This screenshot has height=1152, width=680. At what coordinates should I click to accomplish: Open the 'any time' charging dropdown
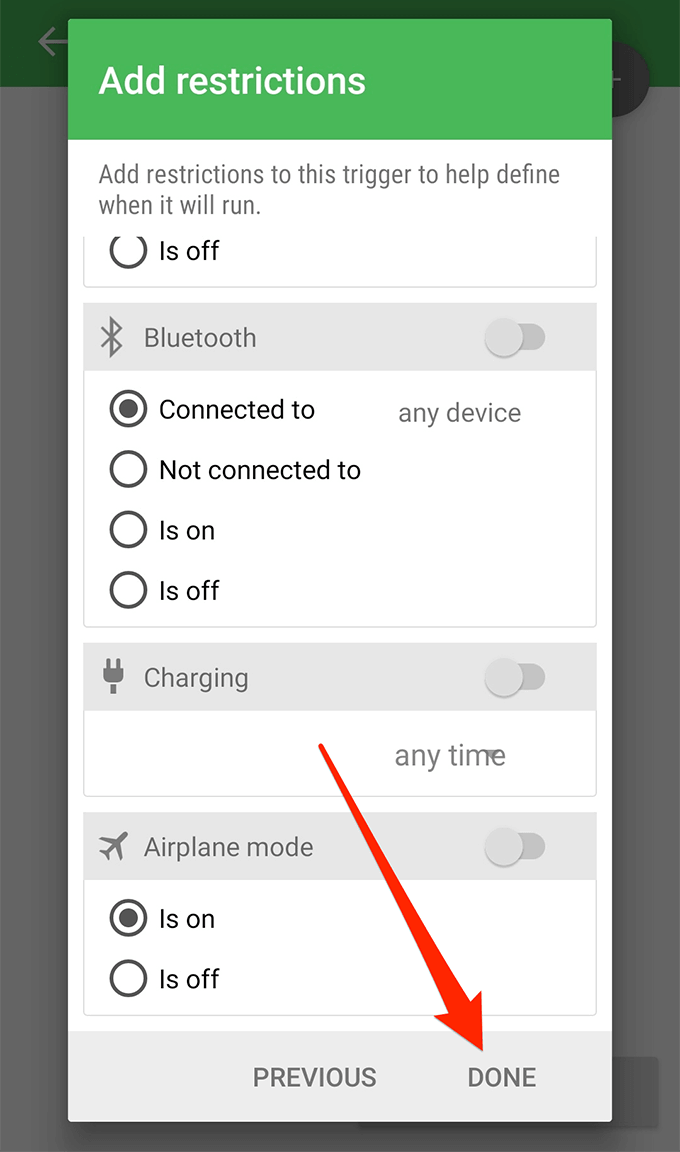(x=450, y=755)
